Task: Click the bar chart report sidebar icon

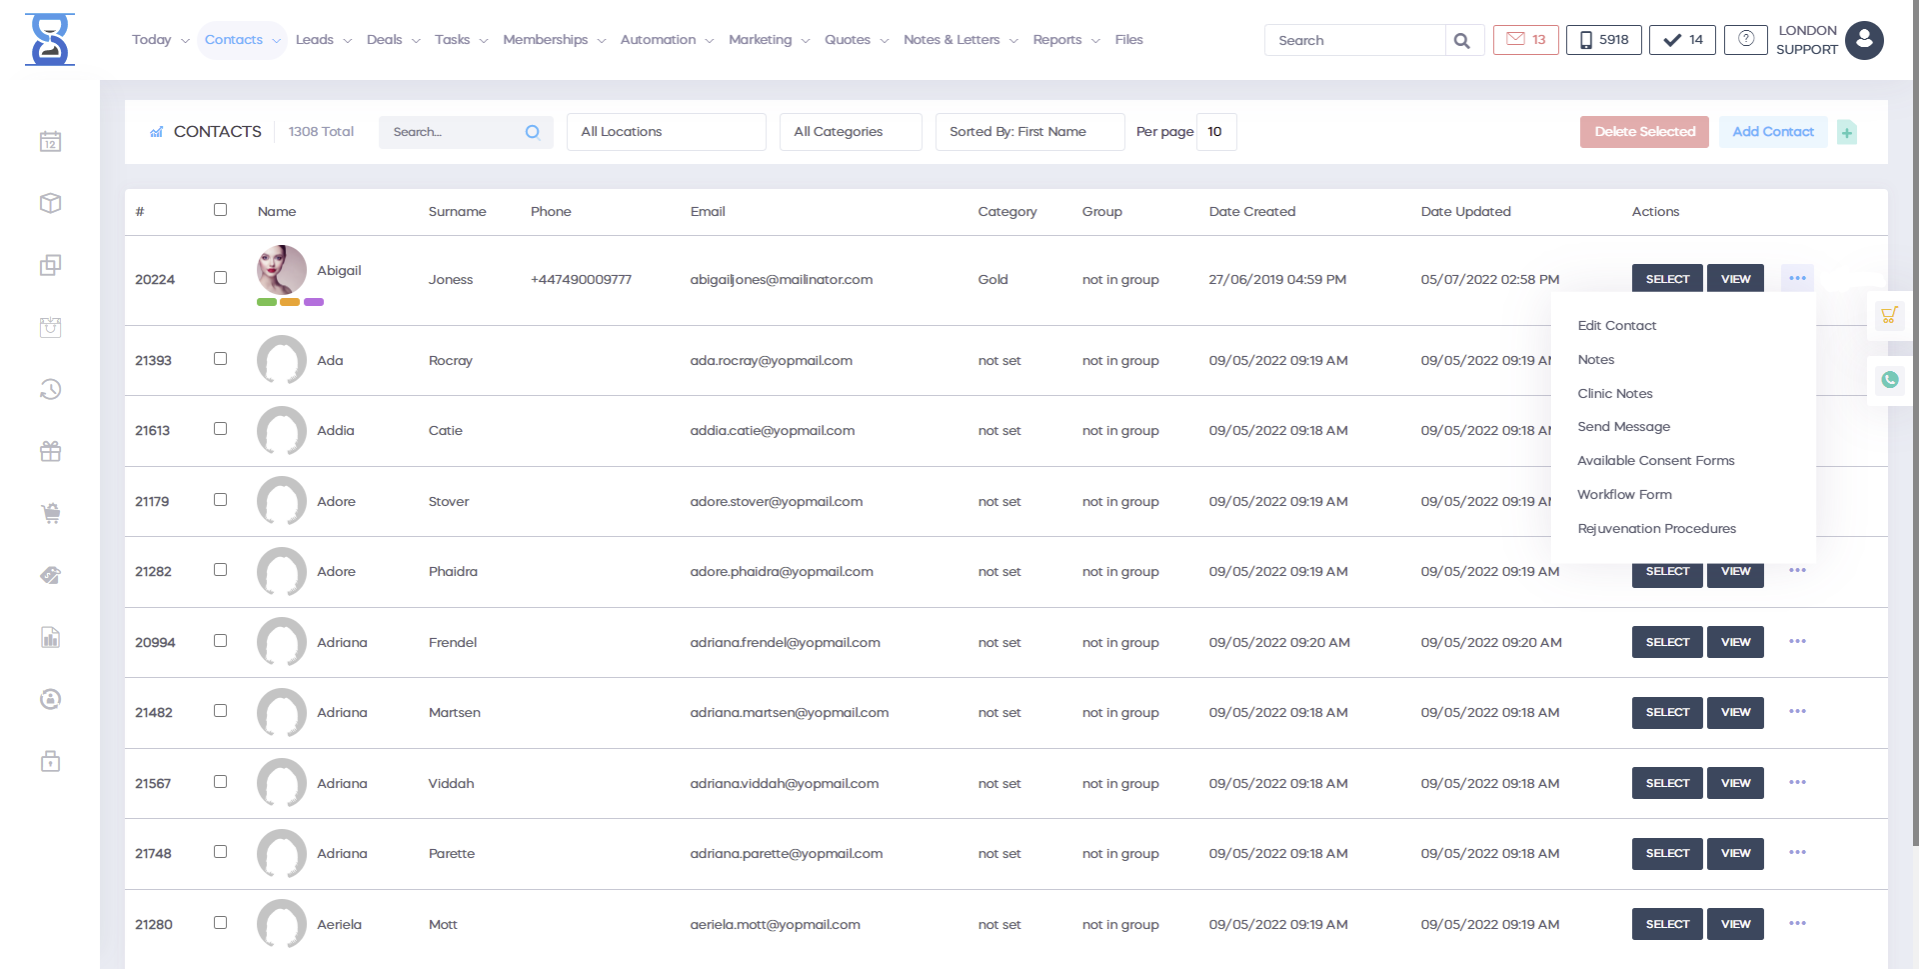Action: (51, 638)
